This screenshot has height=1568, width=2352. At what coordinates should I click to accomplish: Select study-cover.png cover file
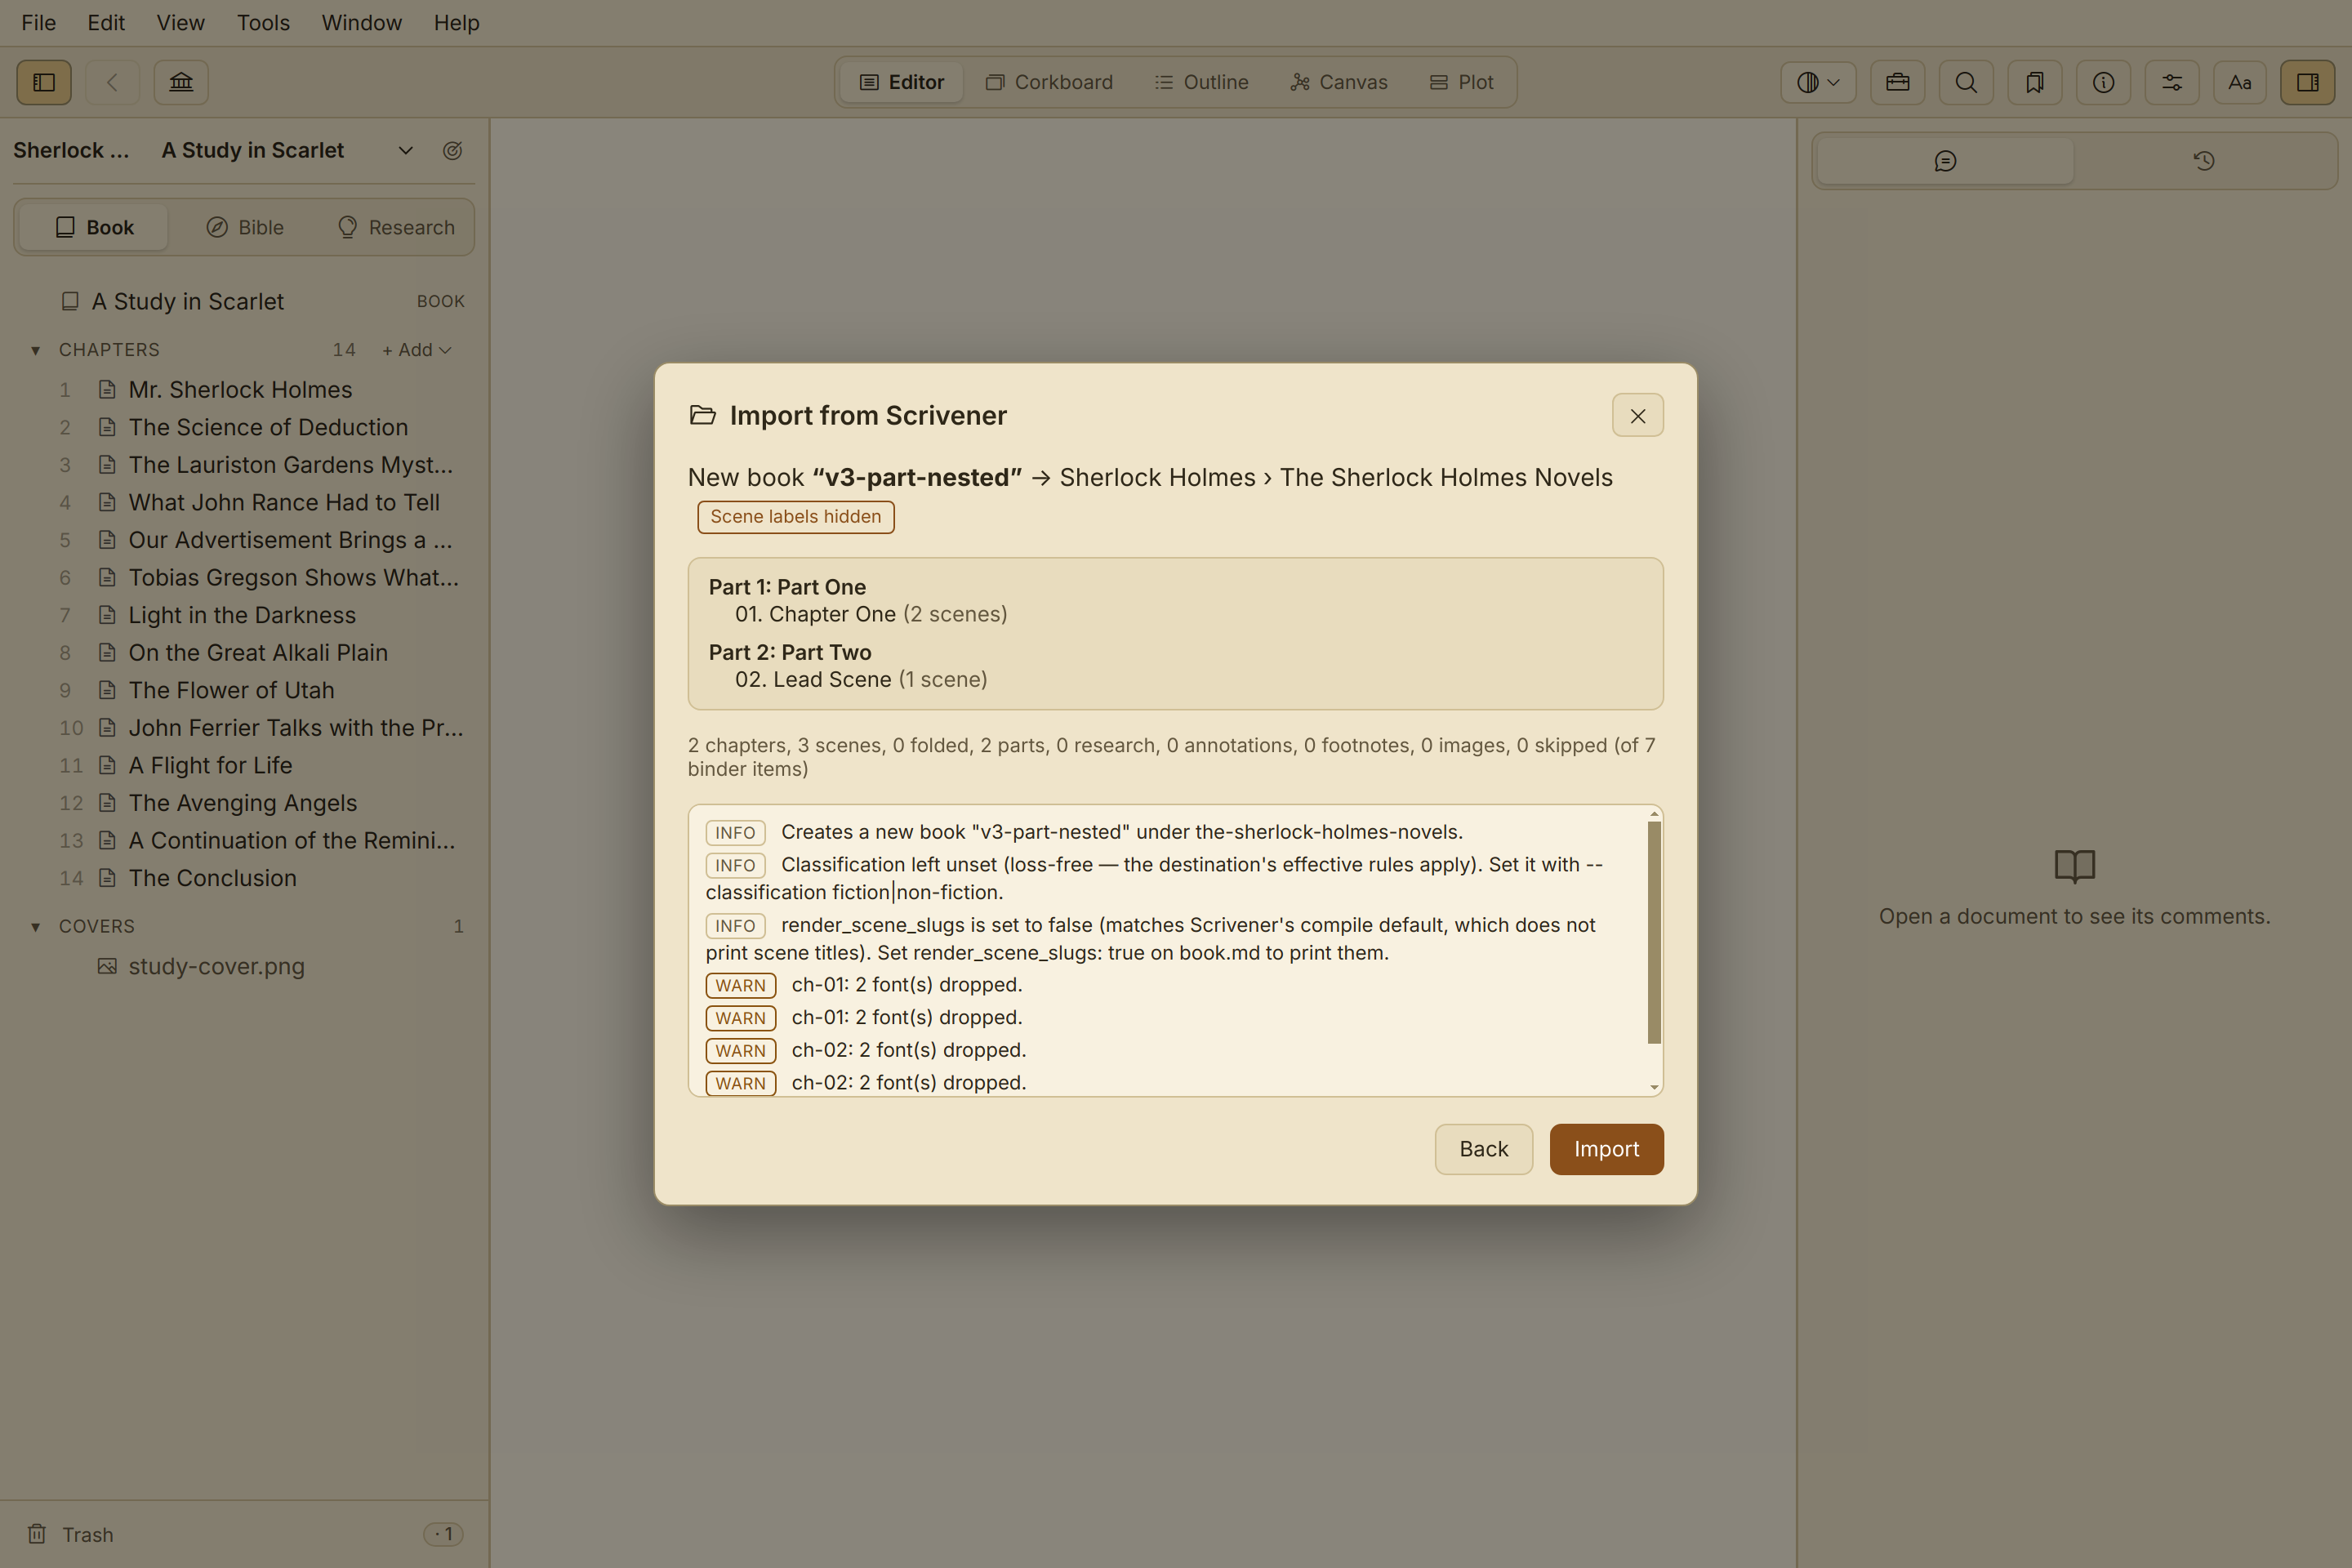(x=244, y=966)
